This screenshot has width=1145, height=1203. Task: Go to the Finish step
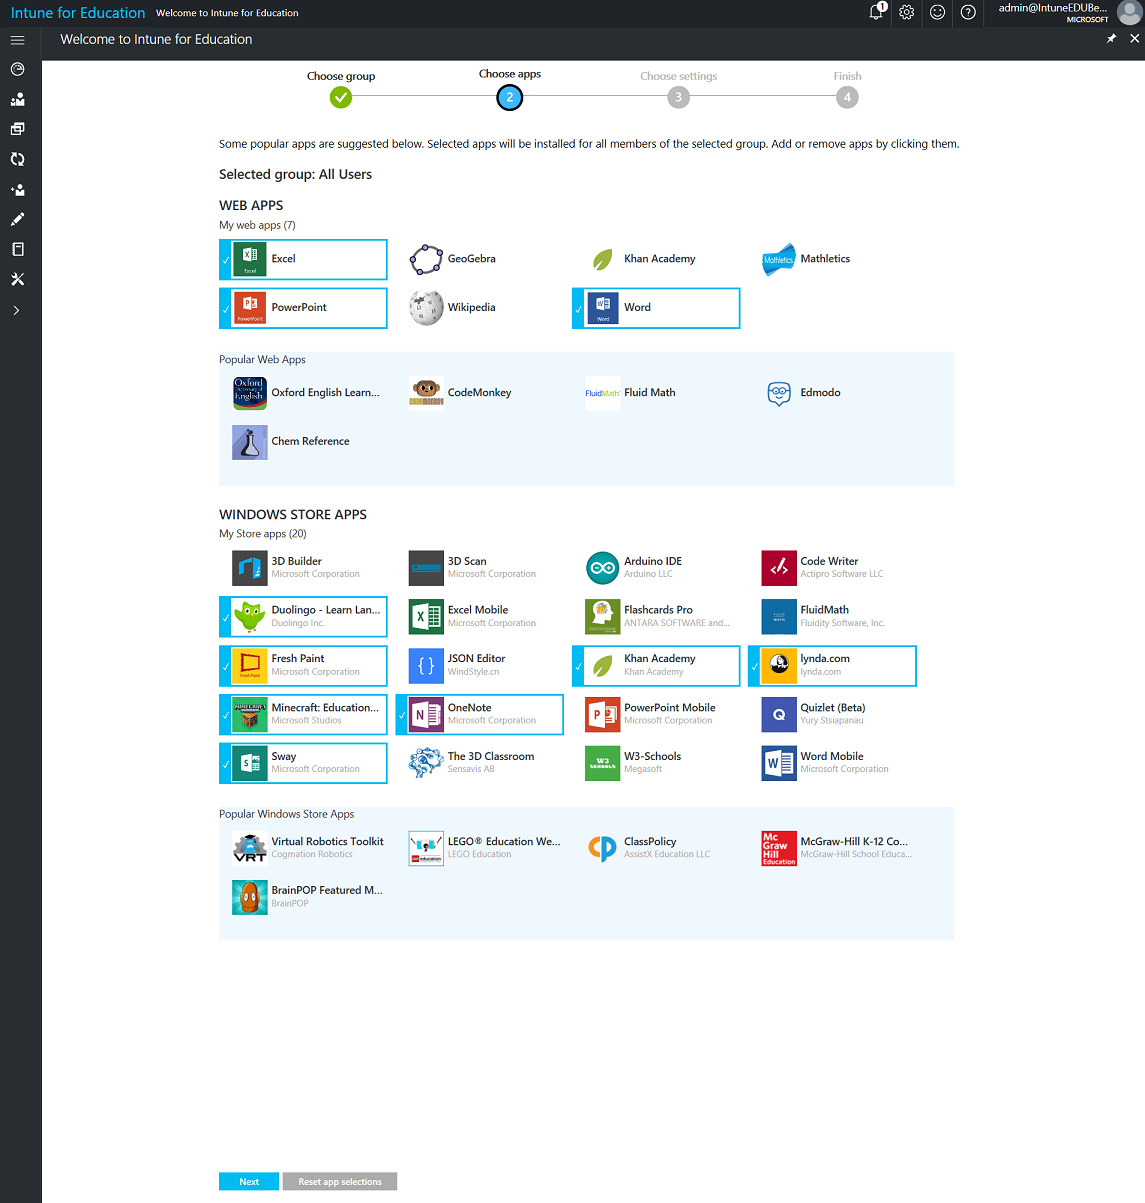848,97
